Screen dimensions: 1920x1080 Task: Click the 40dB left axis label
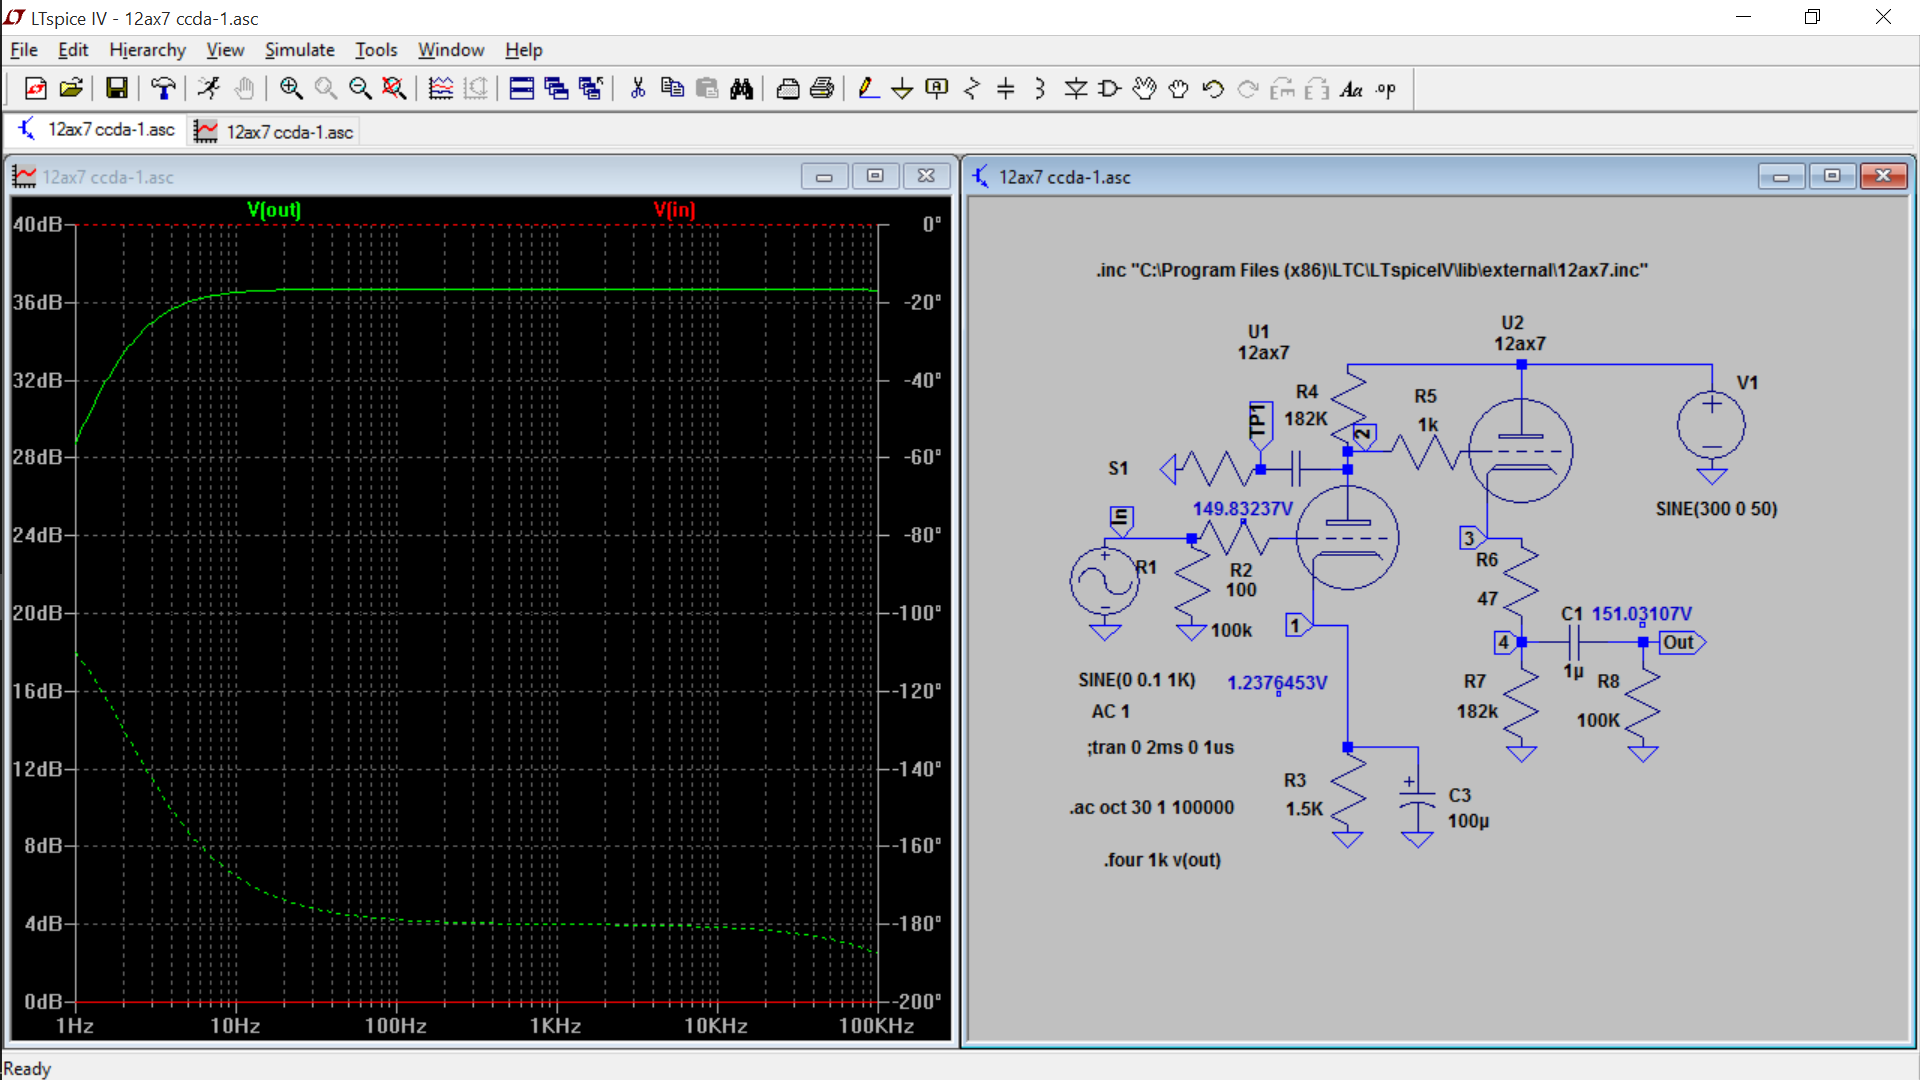pos(38,225)
